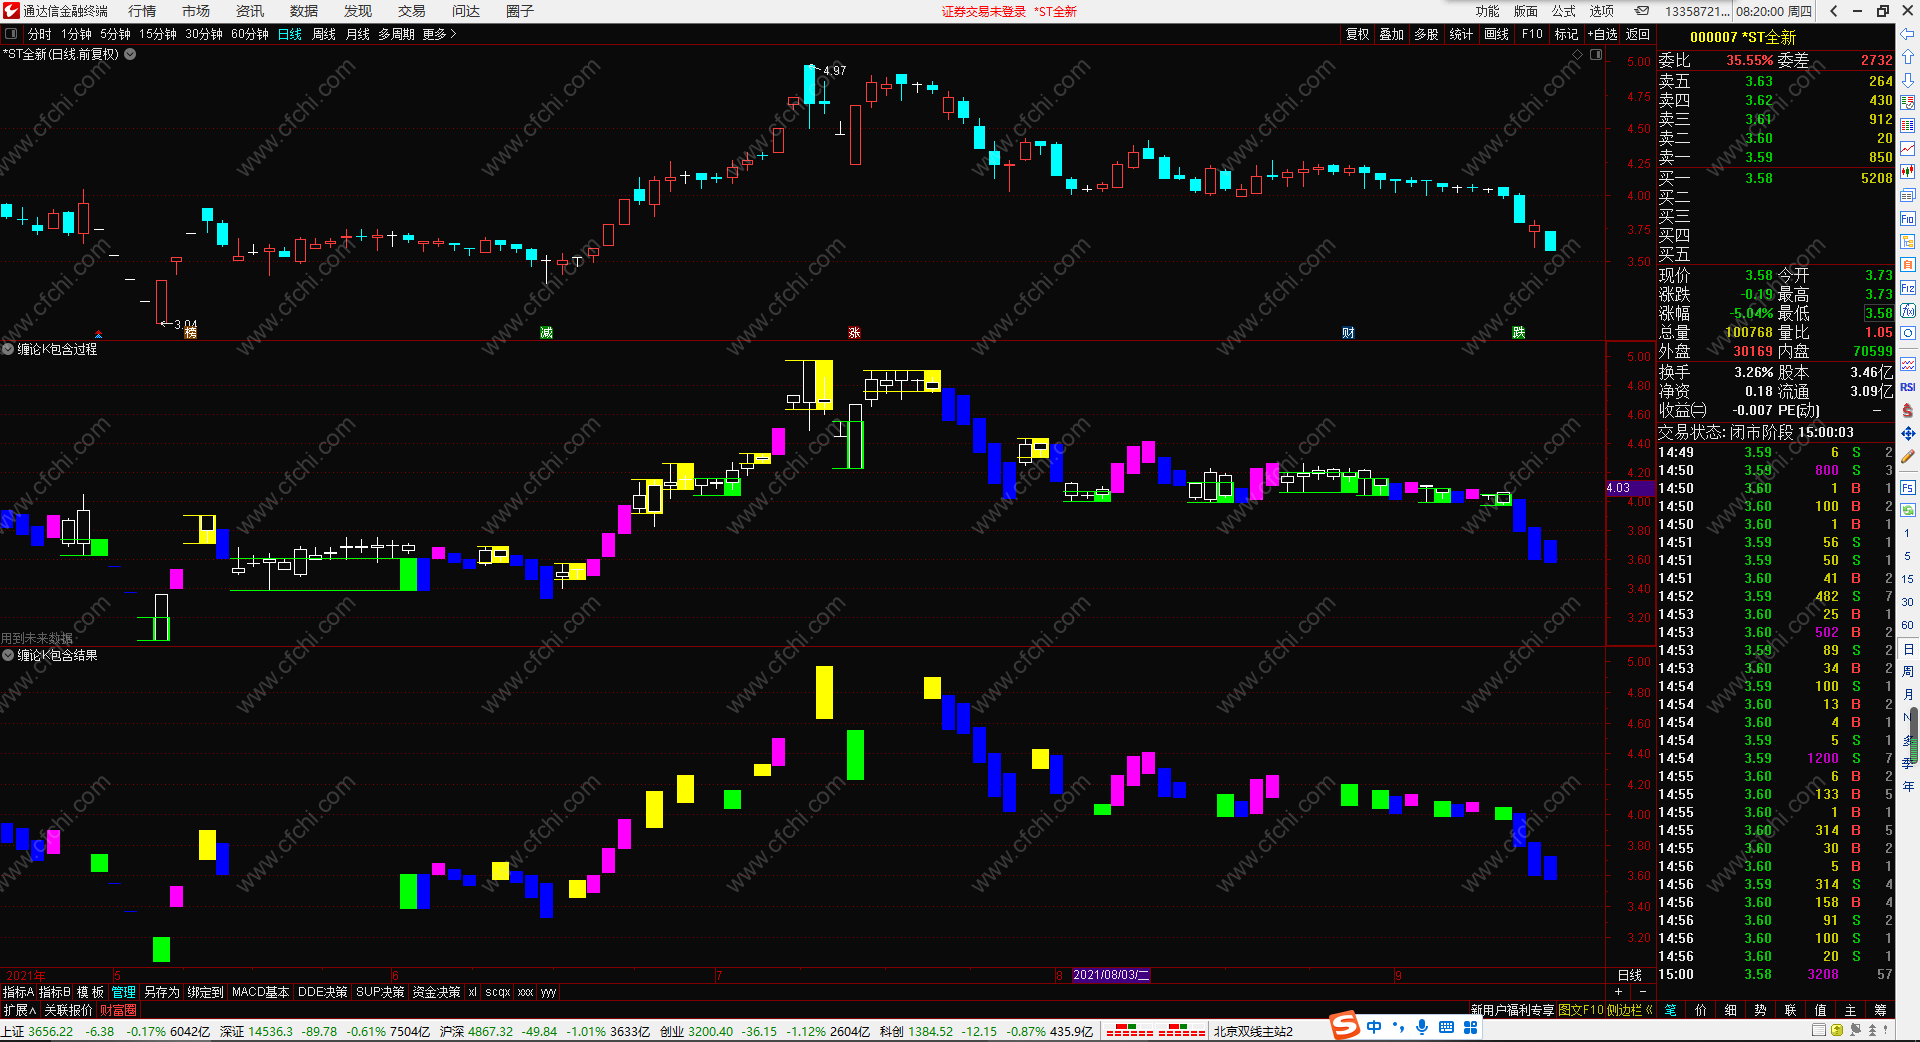
Task: Click the Sogou S icon in taskbar
Action: tap(1345, 1025)
